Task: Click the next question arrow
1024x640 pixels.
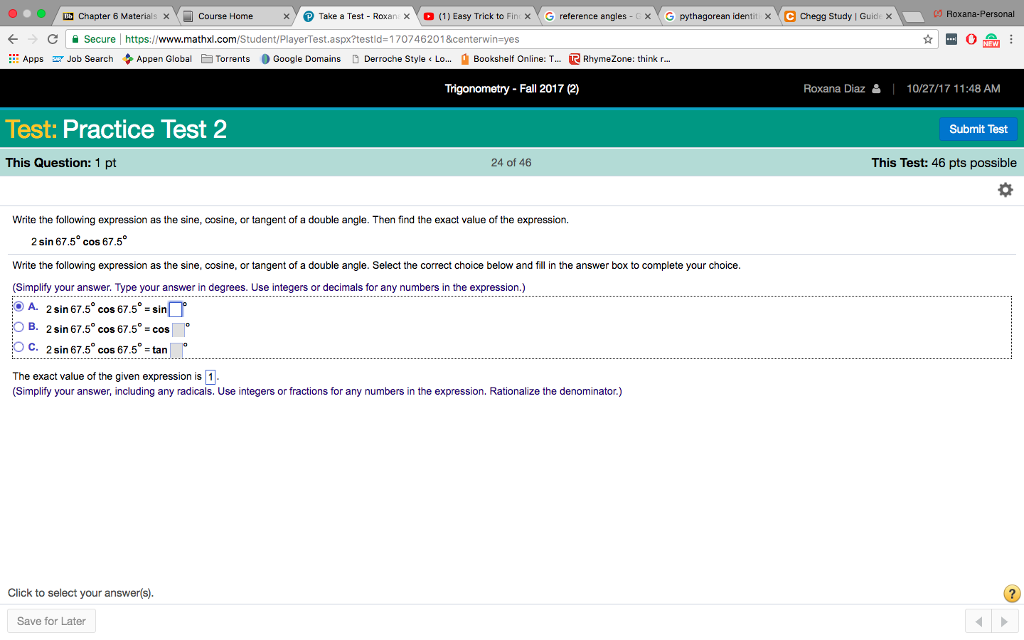Action: [x=1005, y=620]
